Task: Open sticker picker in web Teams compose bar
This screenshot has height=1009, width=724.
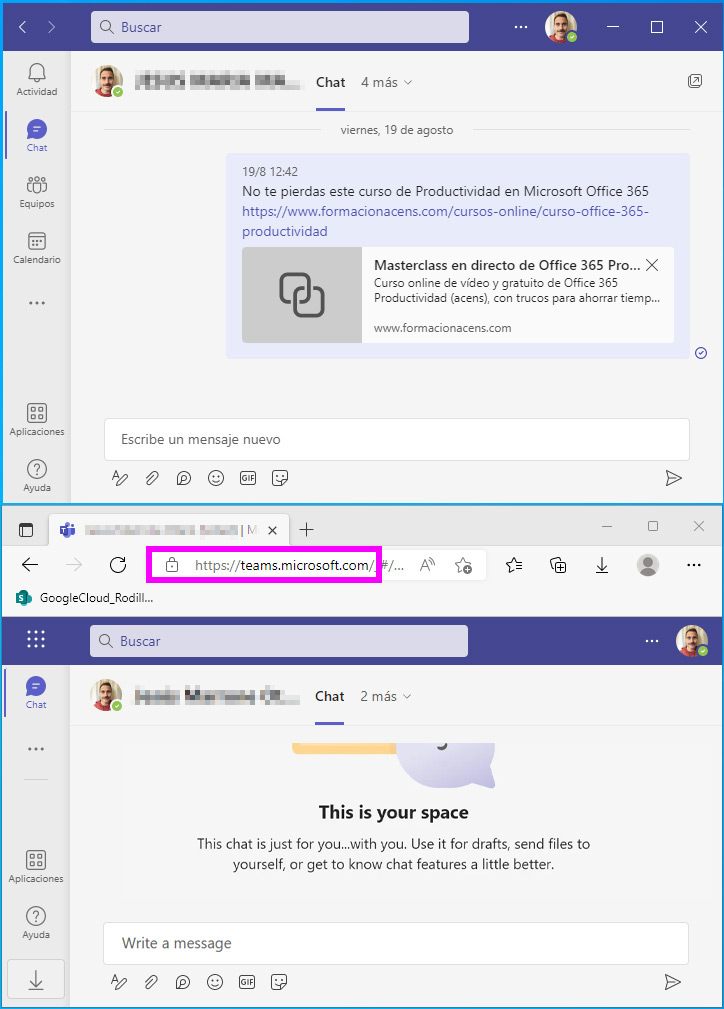Action: coord(279,982)
